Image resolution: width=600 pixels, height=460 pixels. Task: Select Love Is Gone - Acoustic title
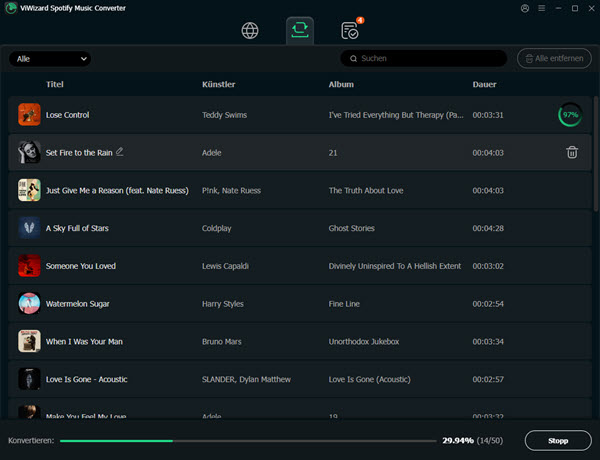[x=86, y=379]
